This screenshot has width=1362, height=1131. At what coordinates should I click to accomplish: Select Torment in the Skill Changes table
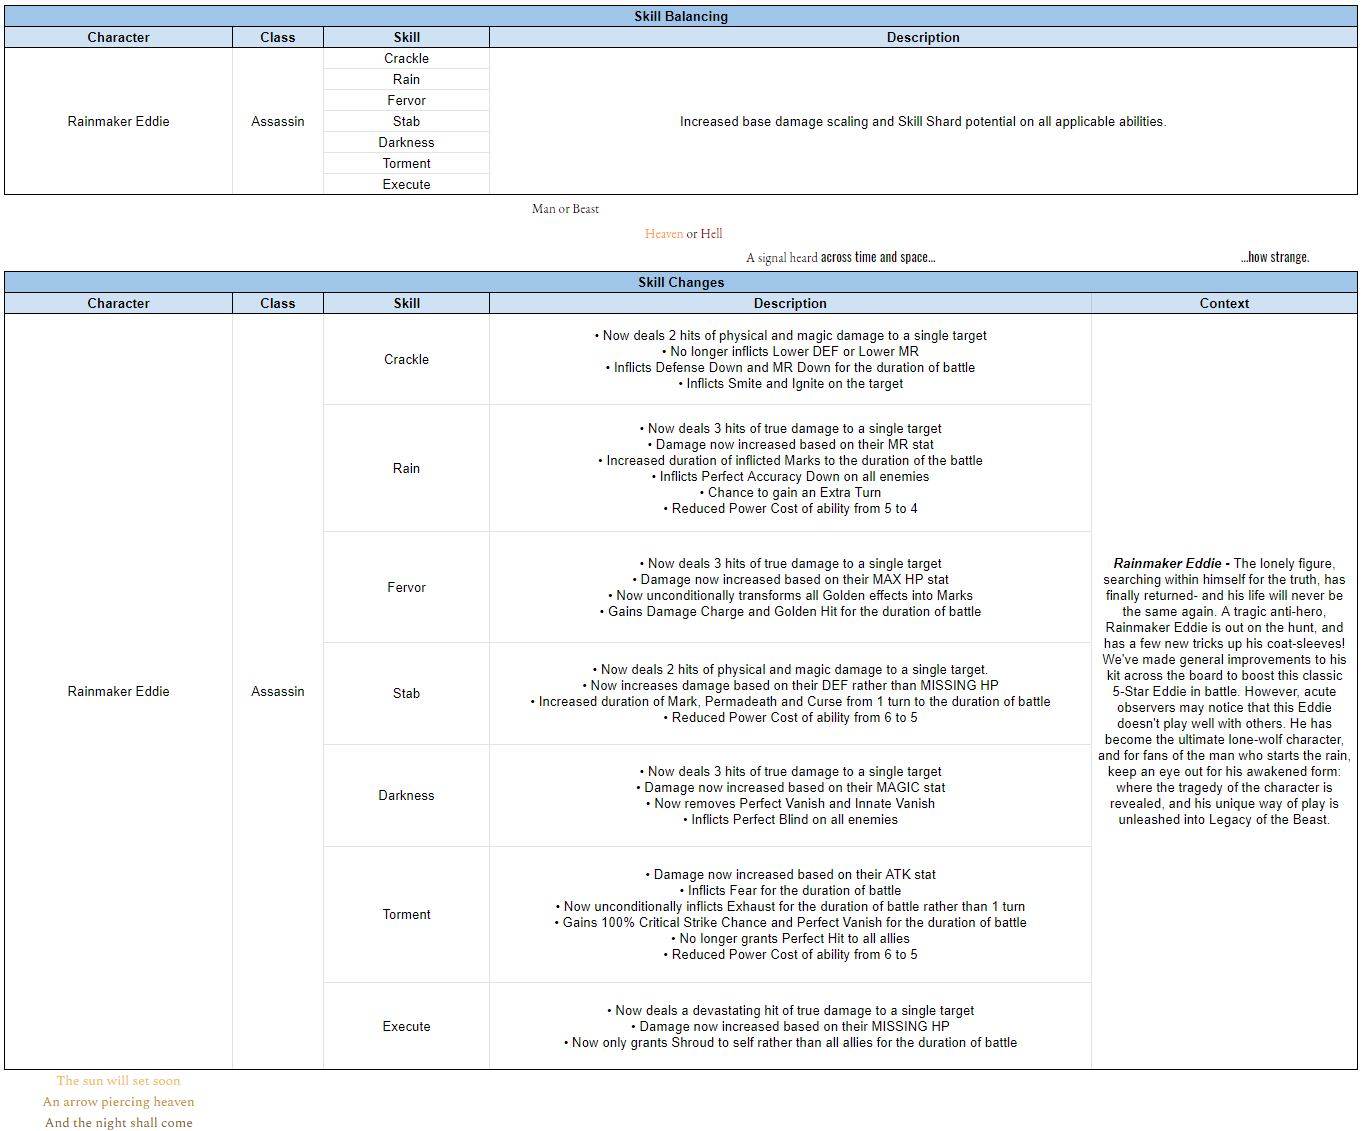click(x=406, y=914)
